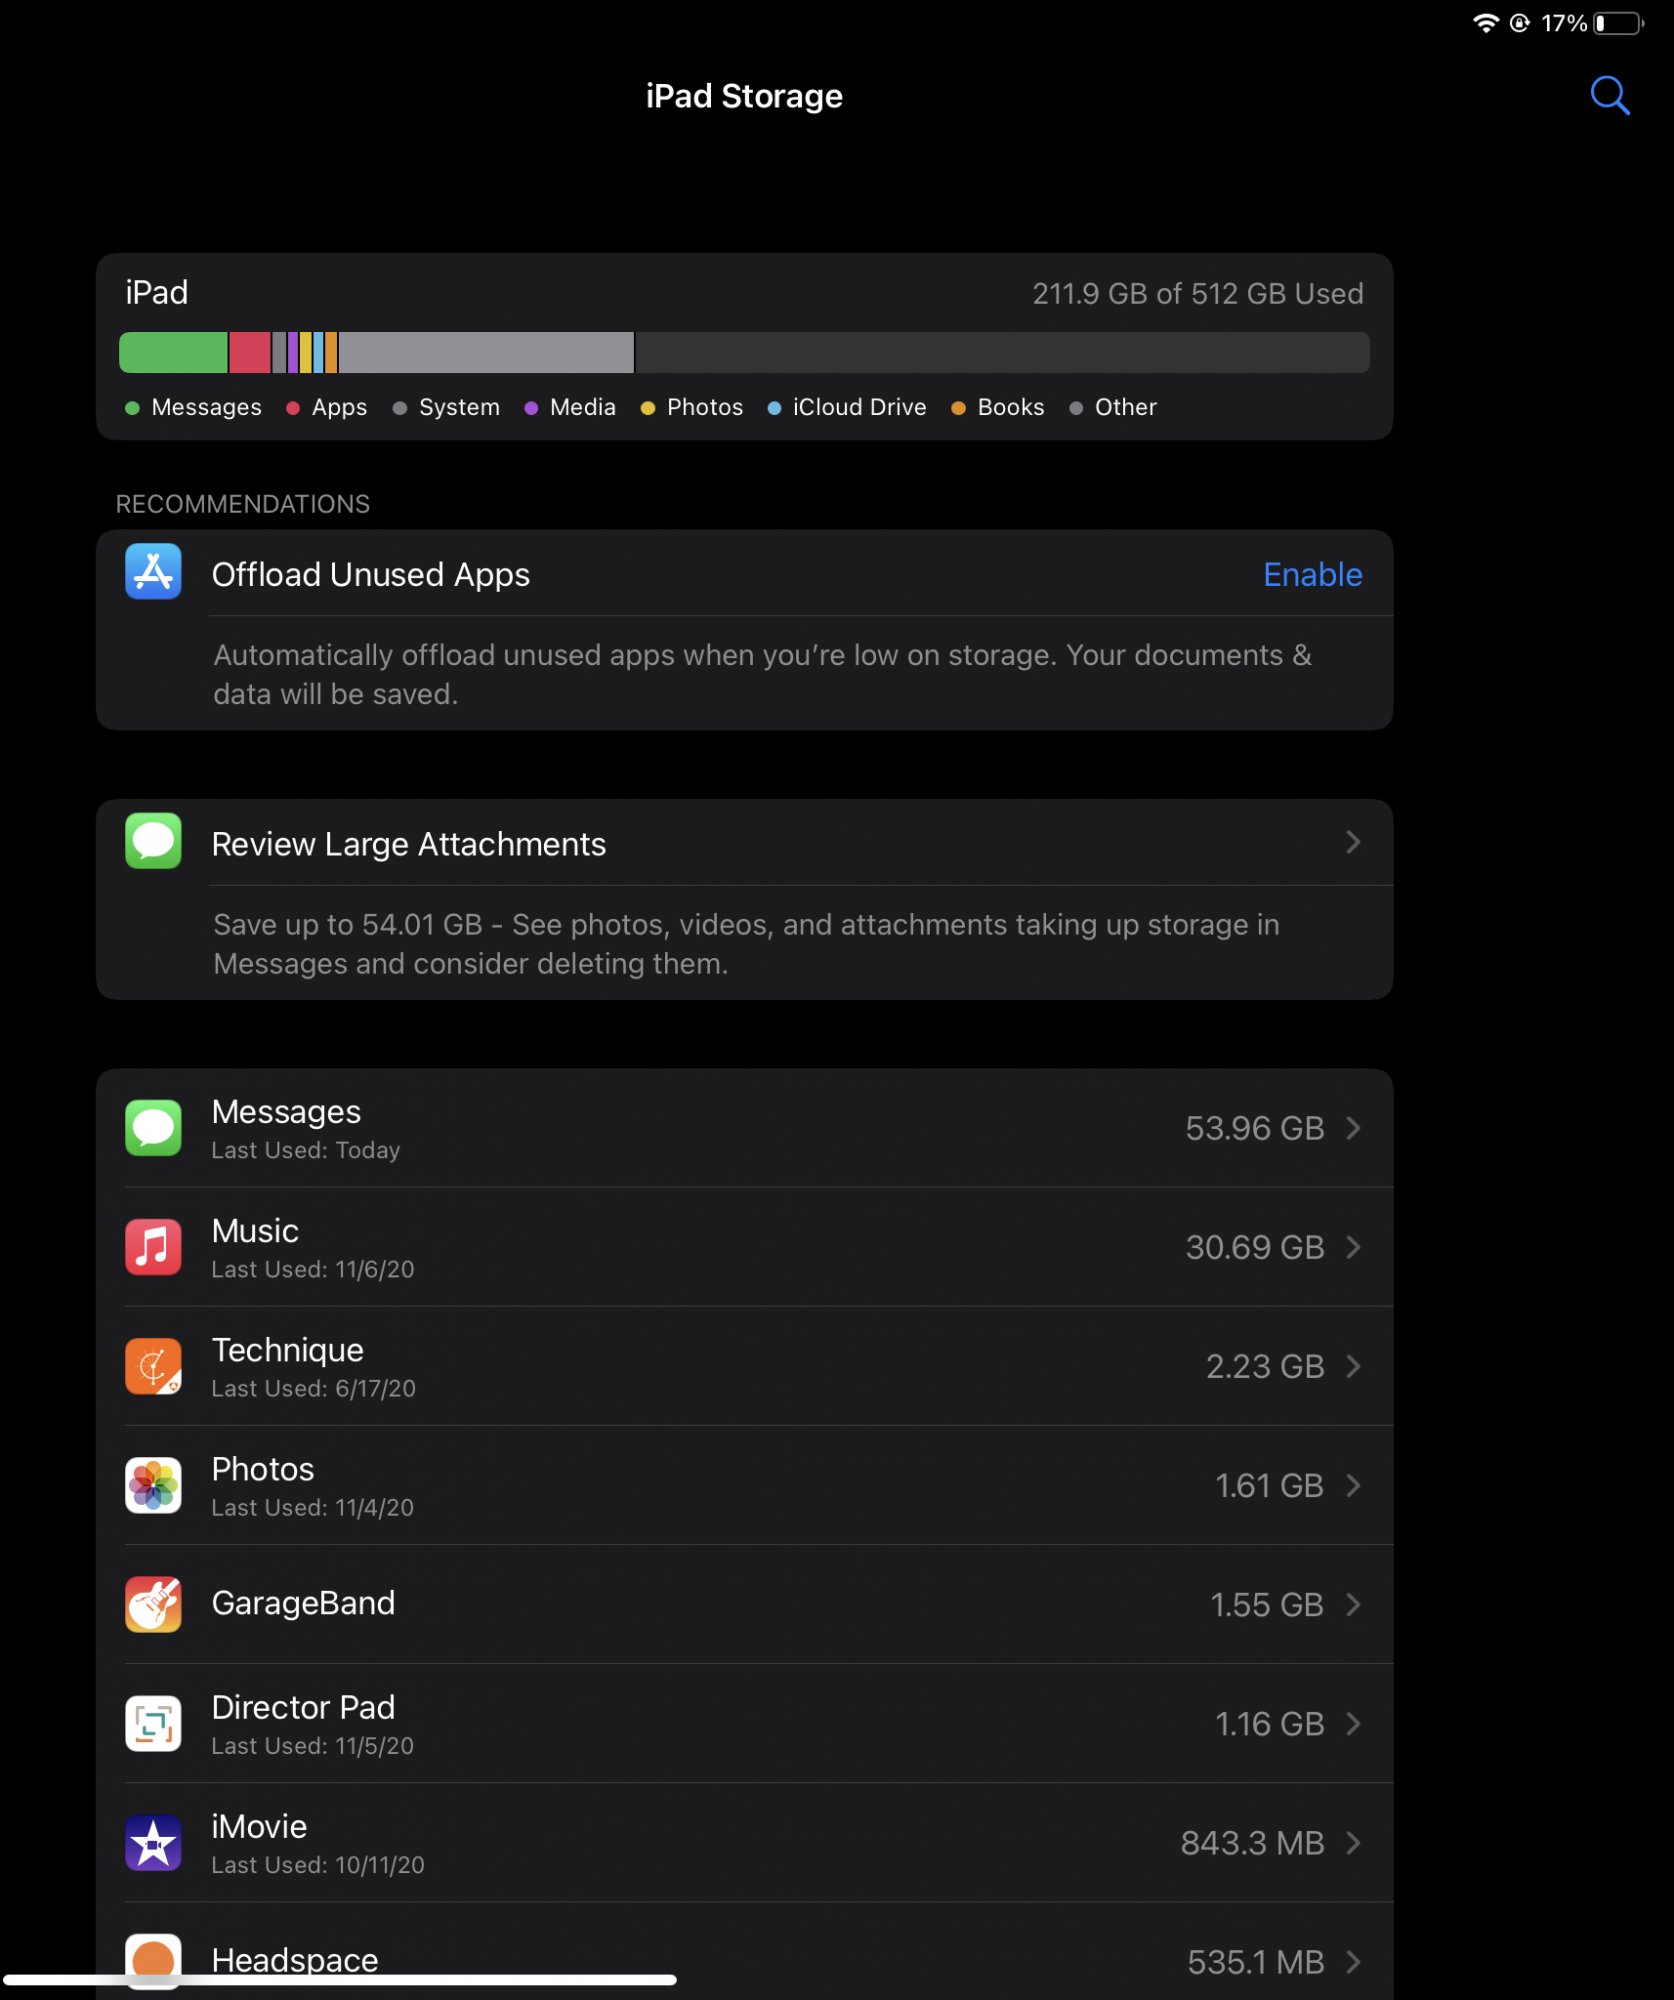1674x2000 pixels.
Task: Tap the Music app icon
Action: [153, 1247]
